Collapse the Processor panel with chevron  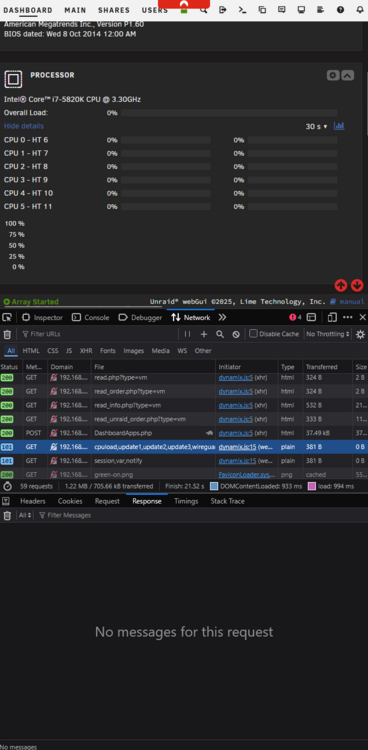click(x=348, y=75)
